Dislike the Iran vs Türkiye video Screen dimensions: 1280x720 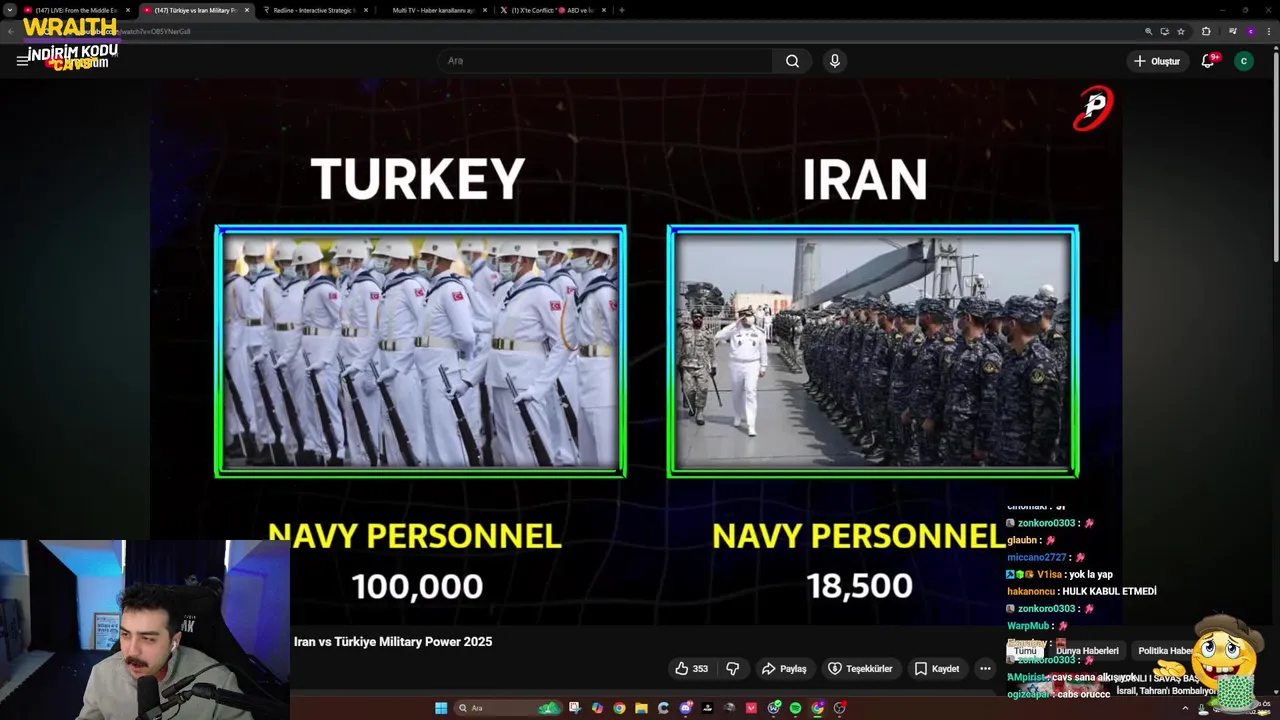[x=732, y=669]
